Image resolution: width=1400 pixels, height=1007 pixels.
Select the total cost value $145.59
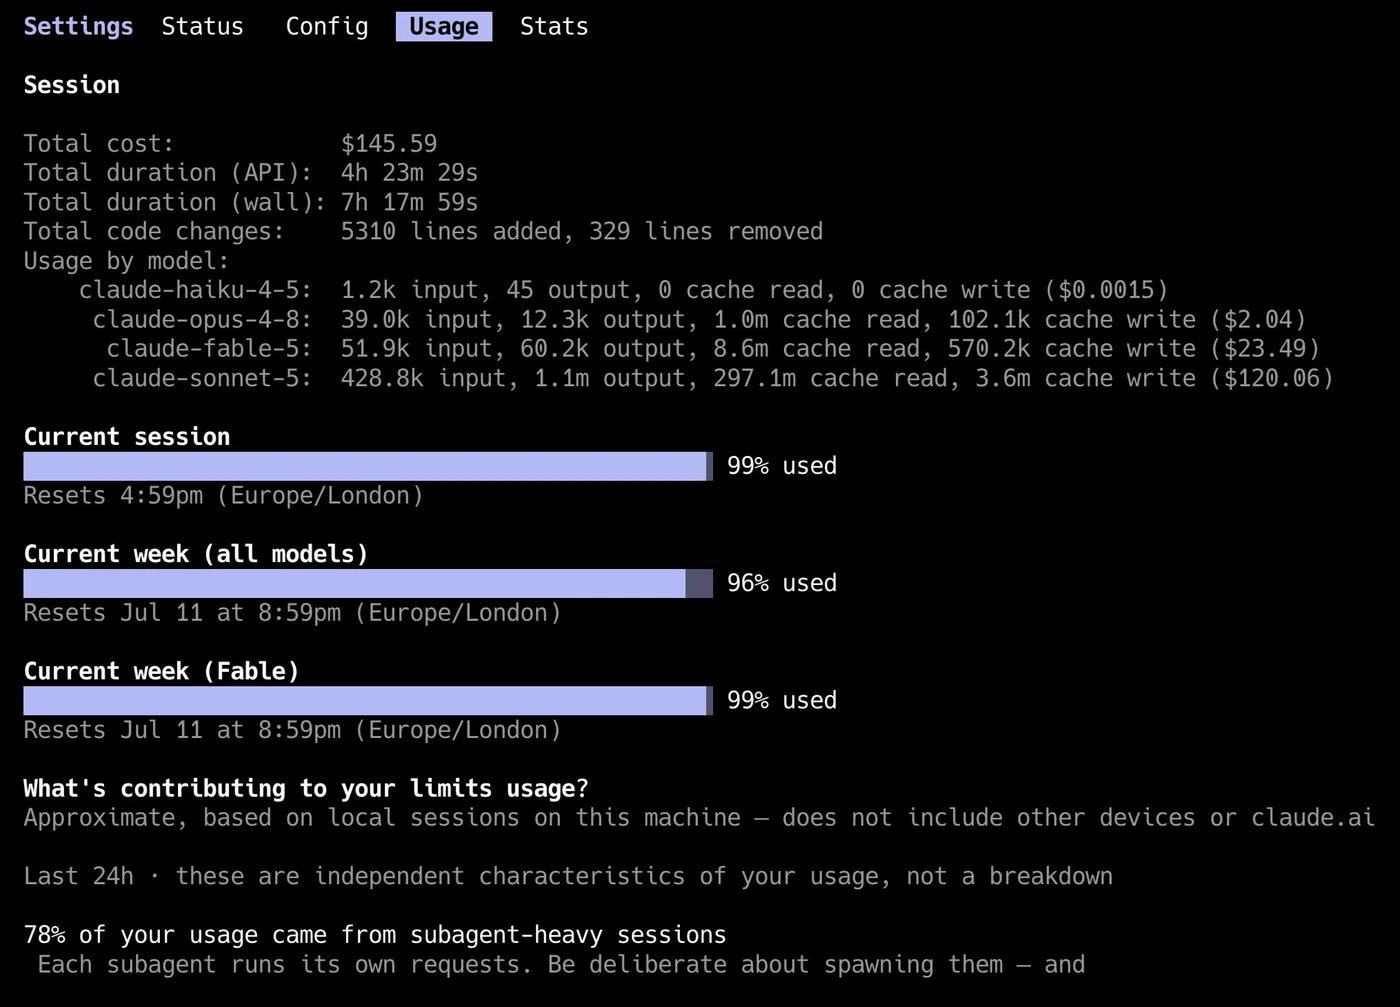(389, 144)
